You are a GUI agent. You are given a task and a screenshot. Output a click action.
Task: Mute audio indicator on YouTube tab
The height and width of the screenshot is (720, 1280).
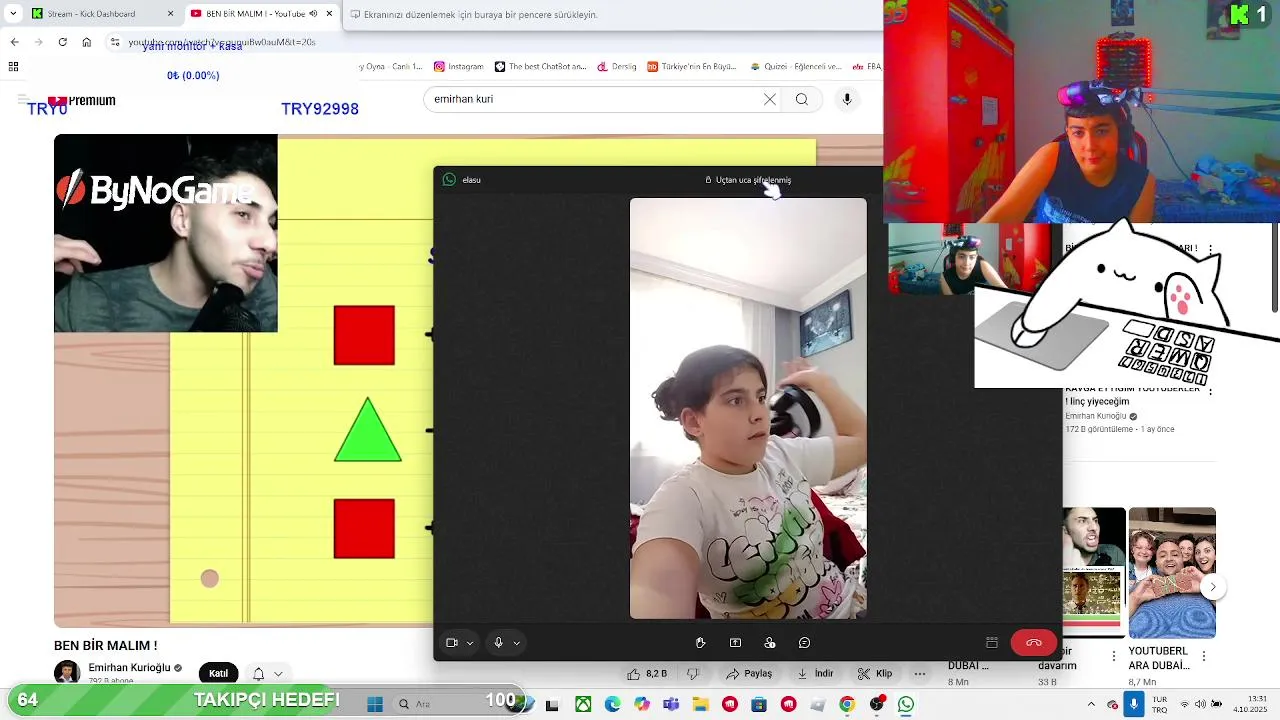tap(314, 14)
